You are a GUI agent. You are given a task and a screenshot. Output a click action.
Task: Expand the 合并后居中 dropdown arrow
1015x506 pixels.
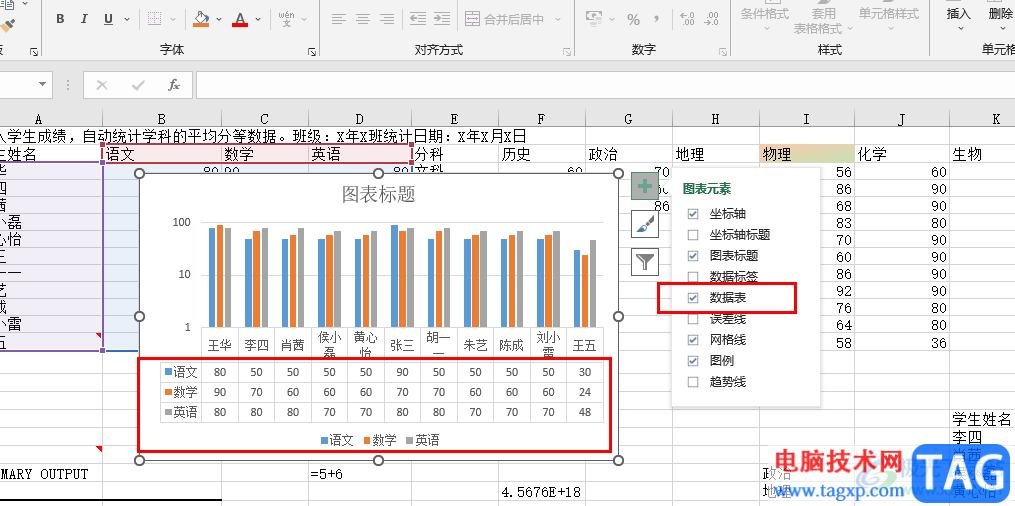coord(557,19)
